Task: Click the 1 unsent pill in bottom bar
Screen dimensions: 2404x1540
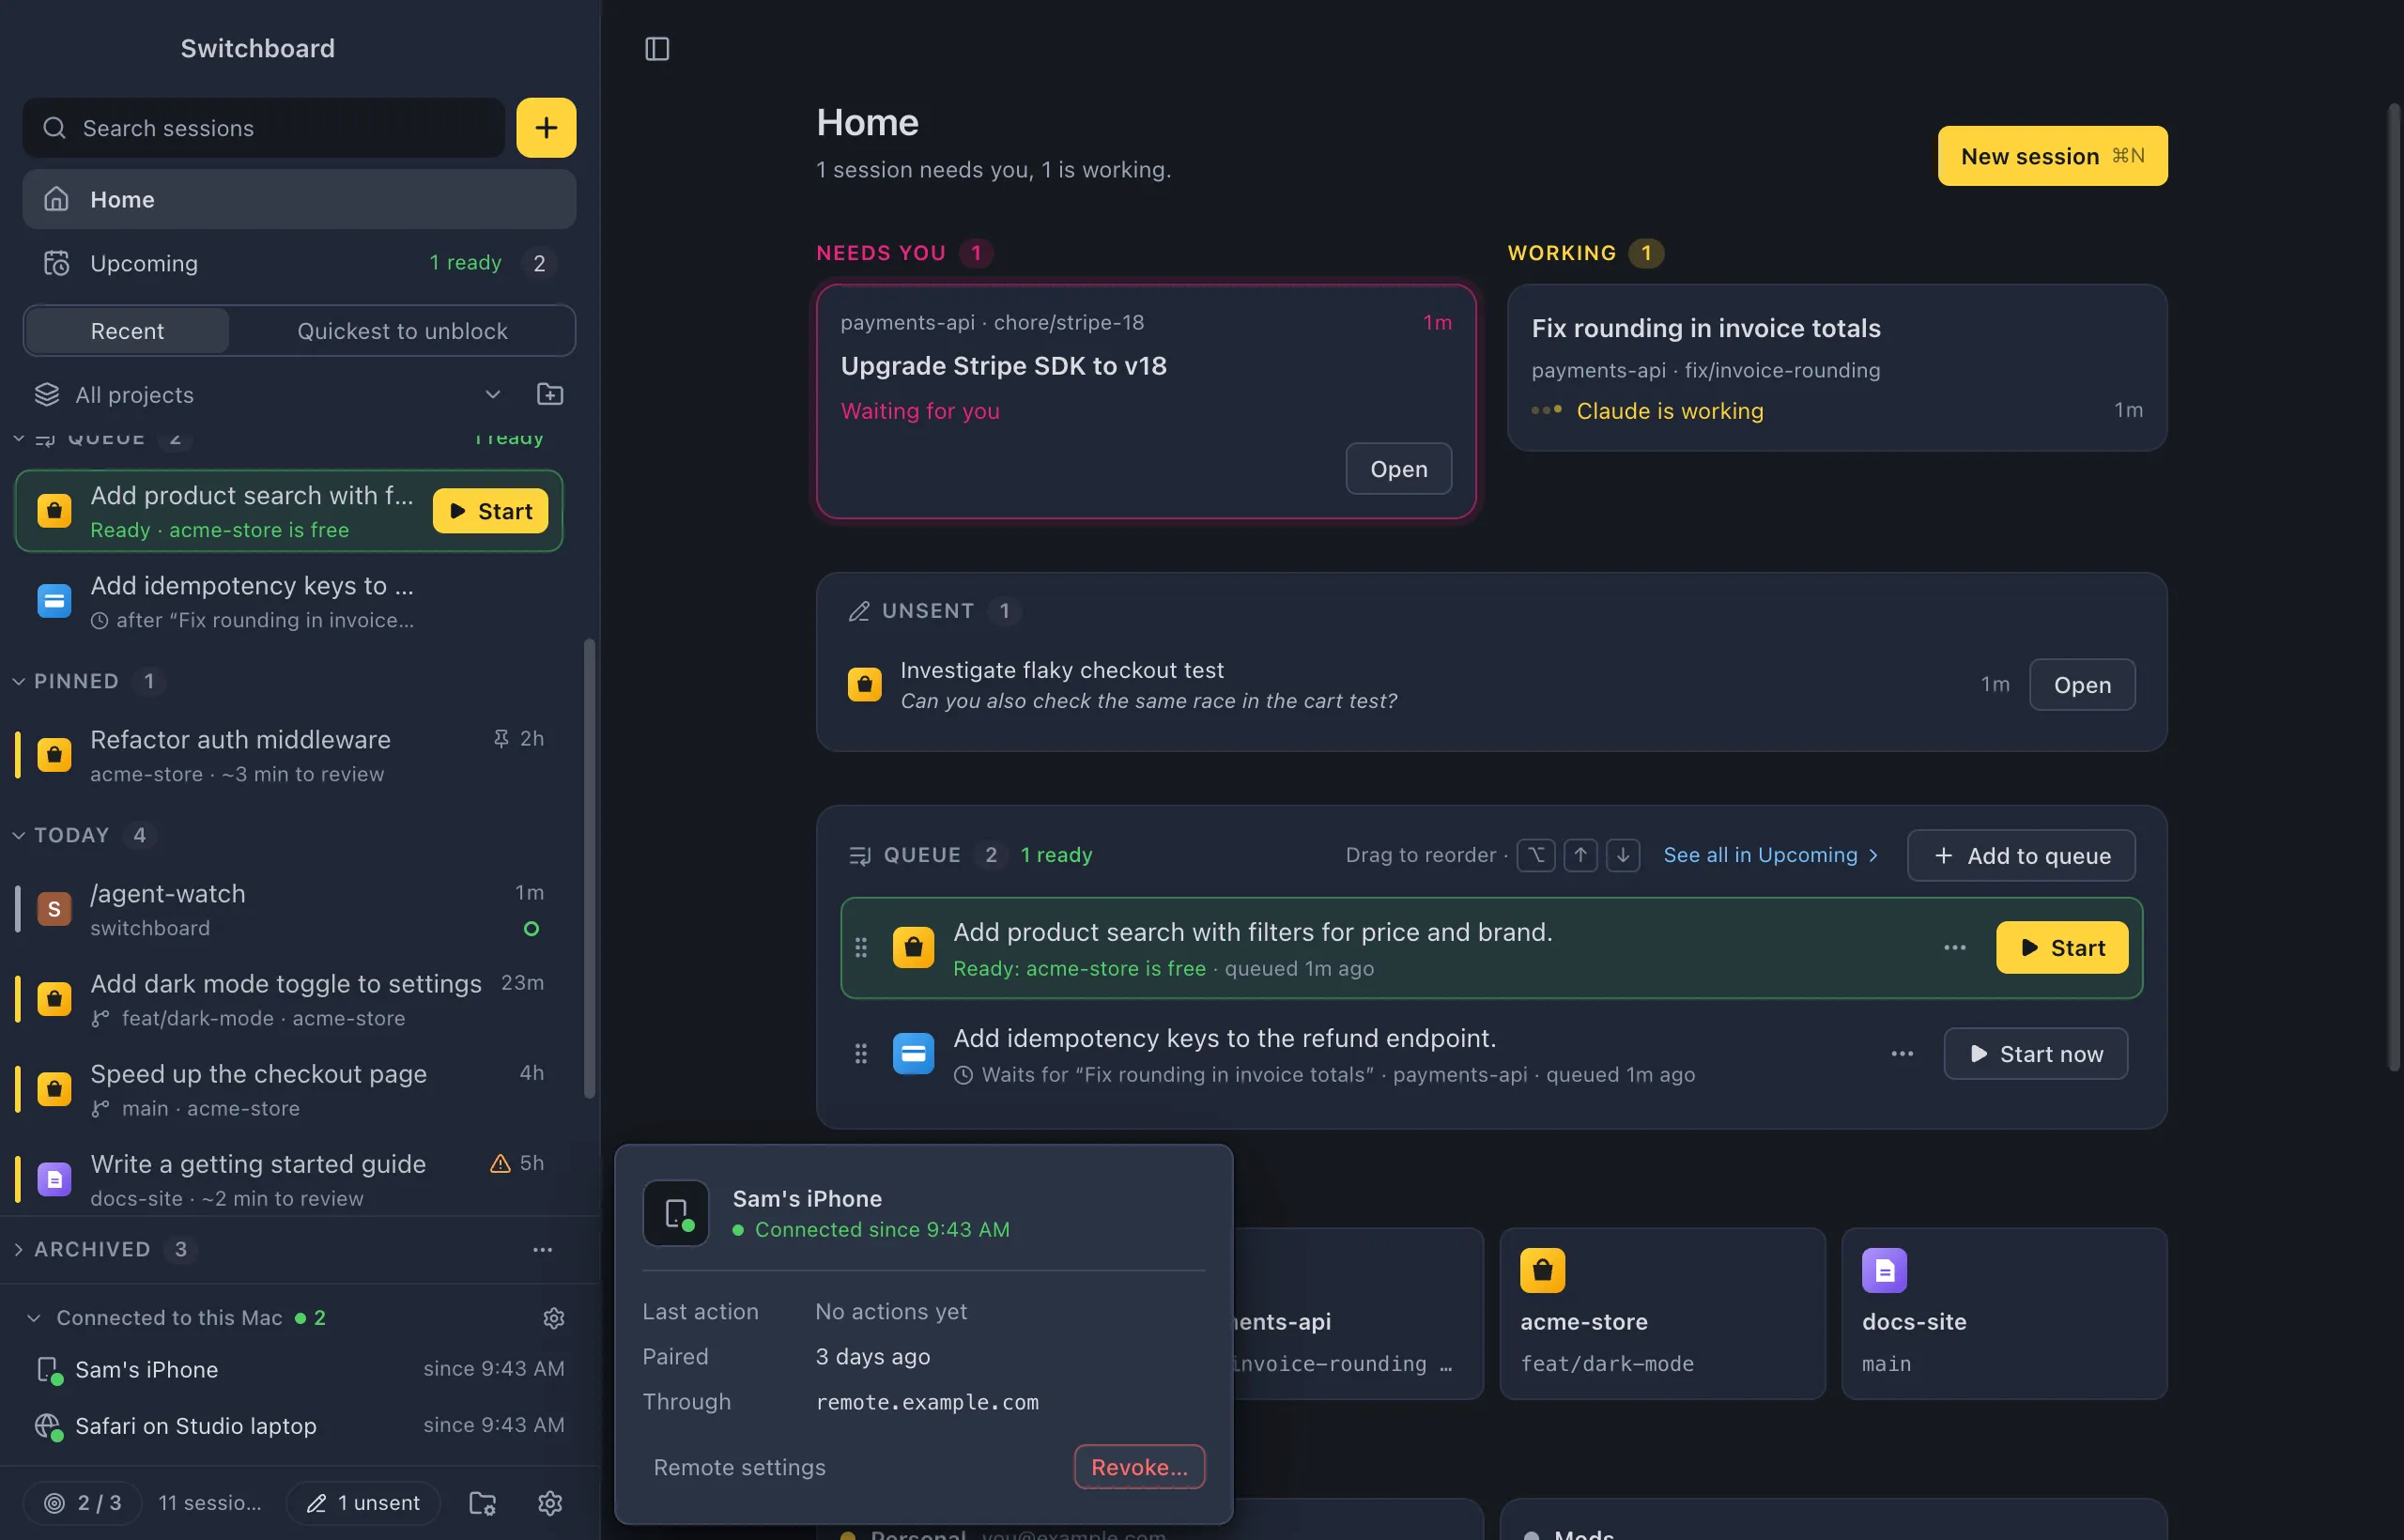Action: click(363, 1502)
